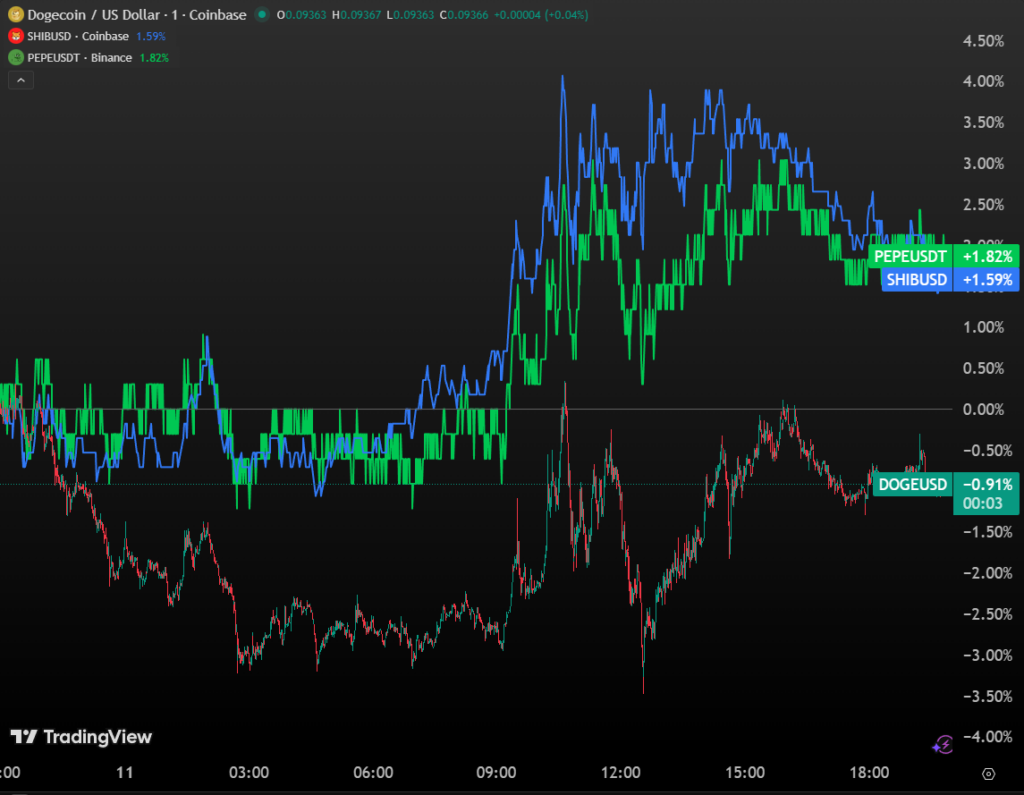This screenshot has width=1024, height=795.
Task: Open chart settings hexagon icon
Action: 988,773
